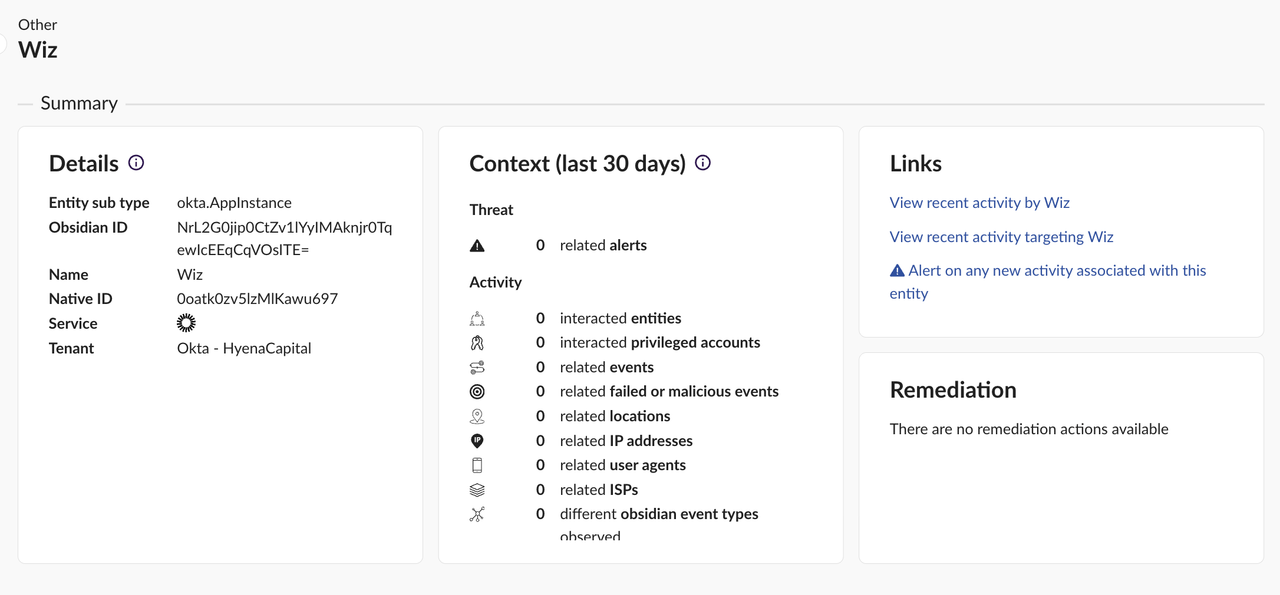Image resolution: width=1280 pixels, height=595 pixels.
Task: Click the privileged accounts icon
Action: (477, 343)
